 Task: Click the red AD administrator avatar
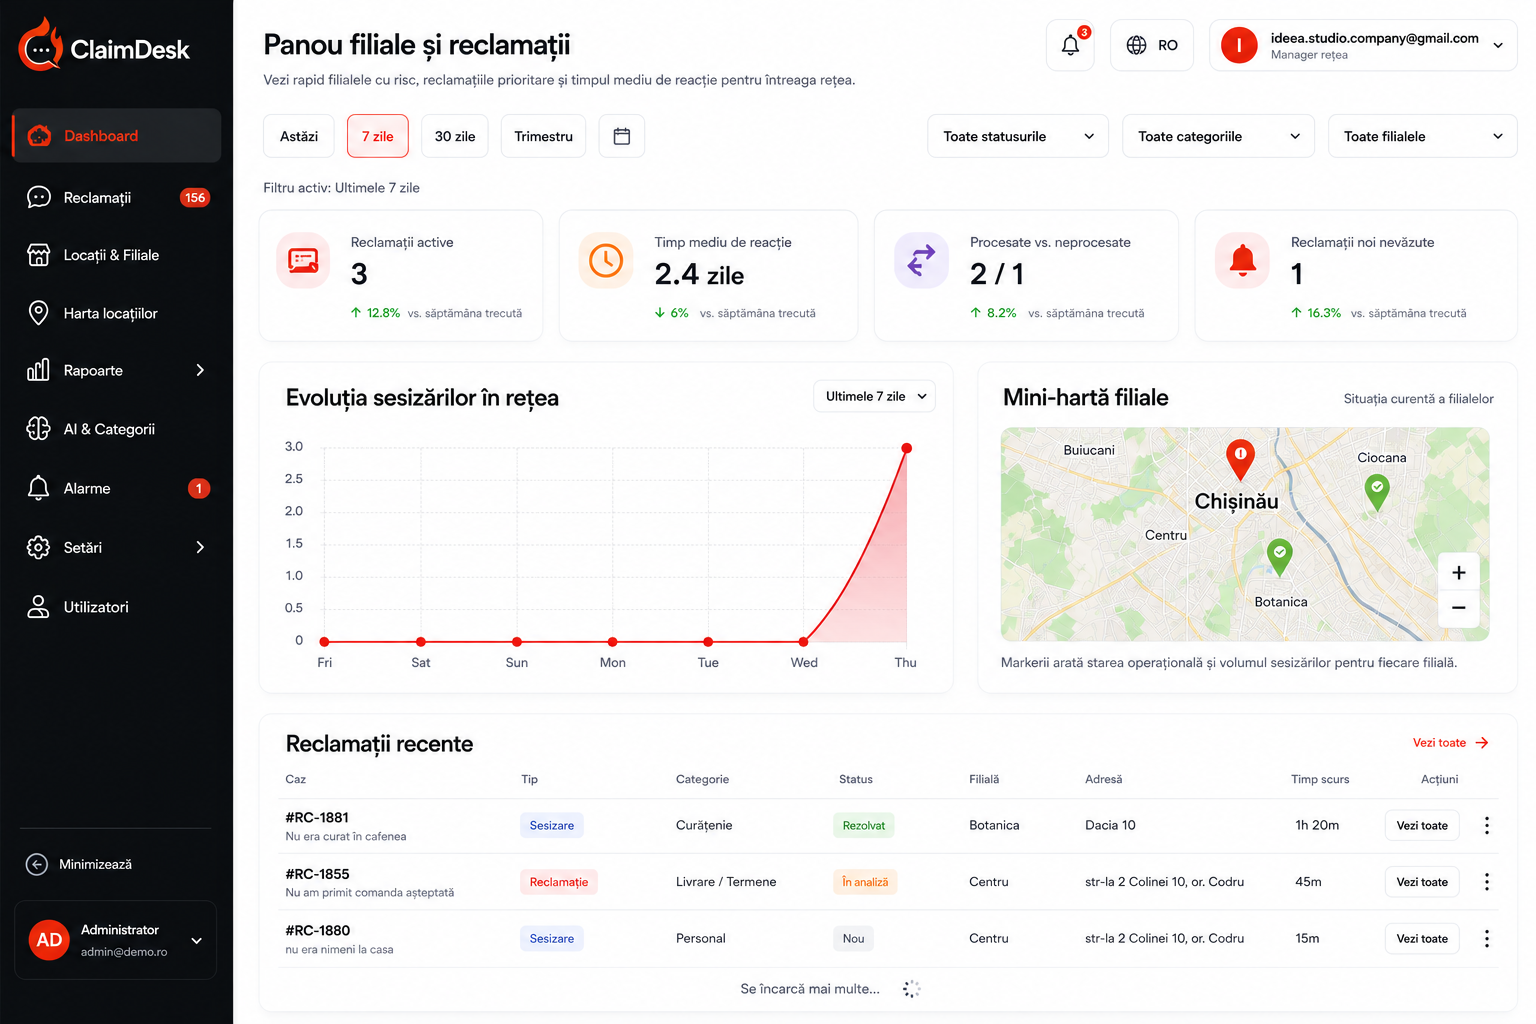tap(49, 940)
